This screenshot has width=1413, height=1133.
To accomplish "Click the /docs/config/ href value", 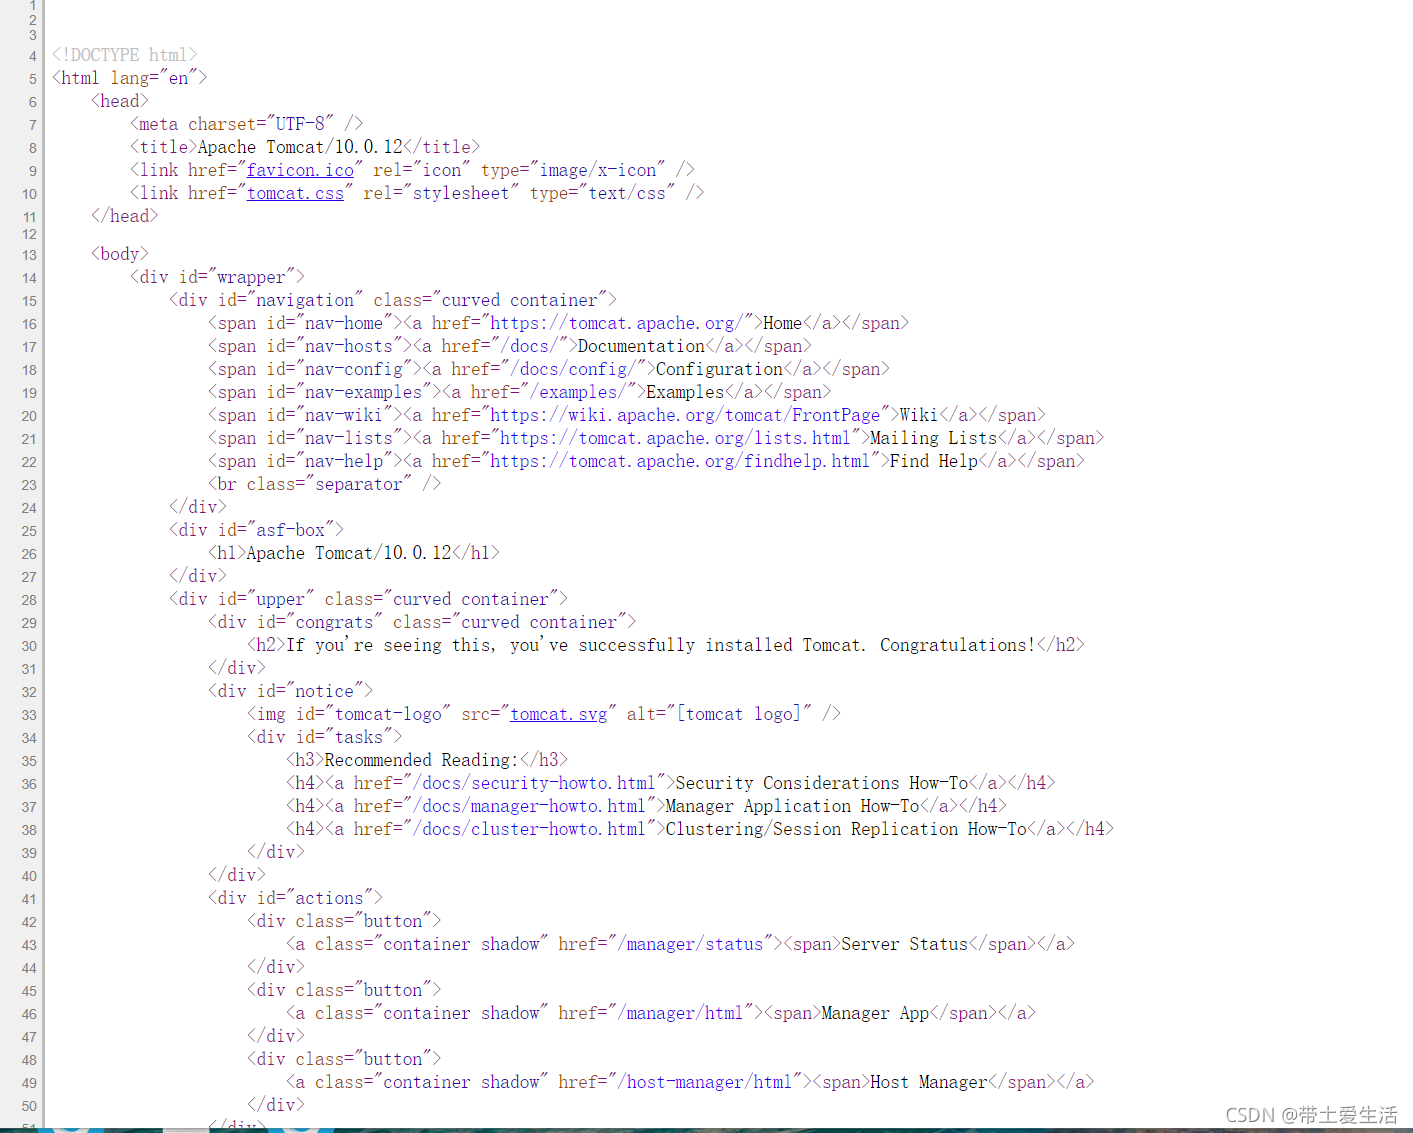I will [573, 369].
